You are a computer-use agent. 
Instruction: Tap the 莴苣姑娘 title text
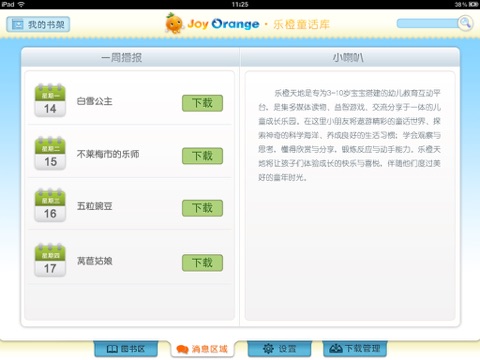tap(95, 261)
